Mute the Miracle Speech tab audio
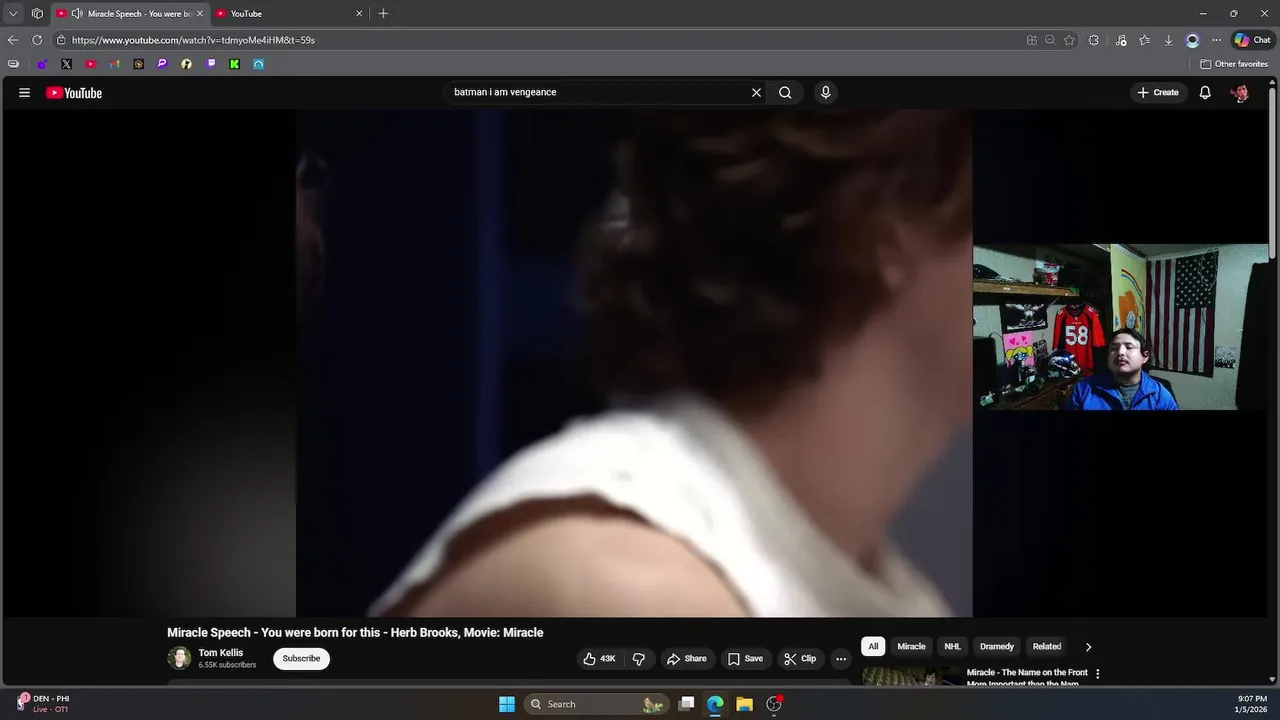This screenshot has width=1280, height=720. click(77, 14)
